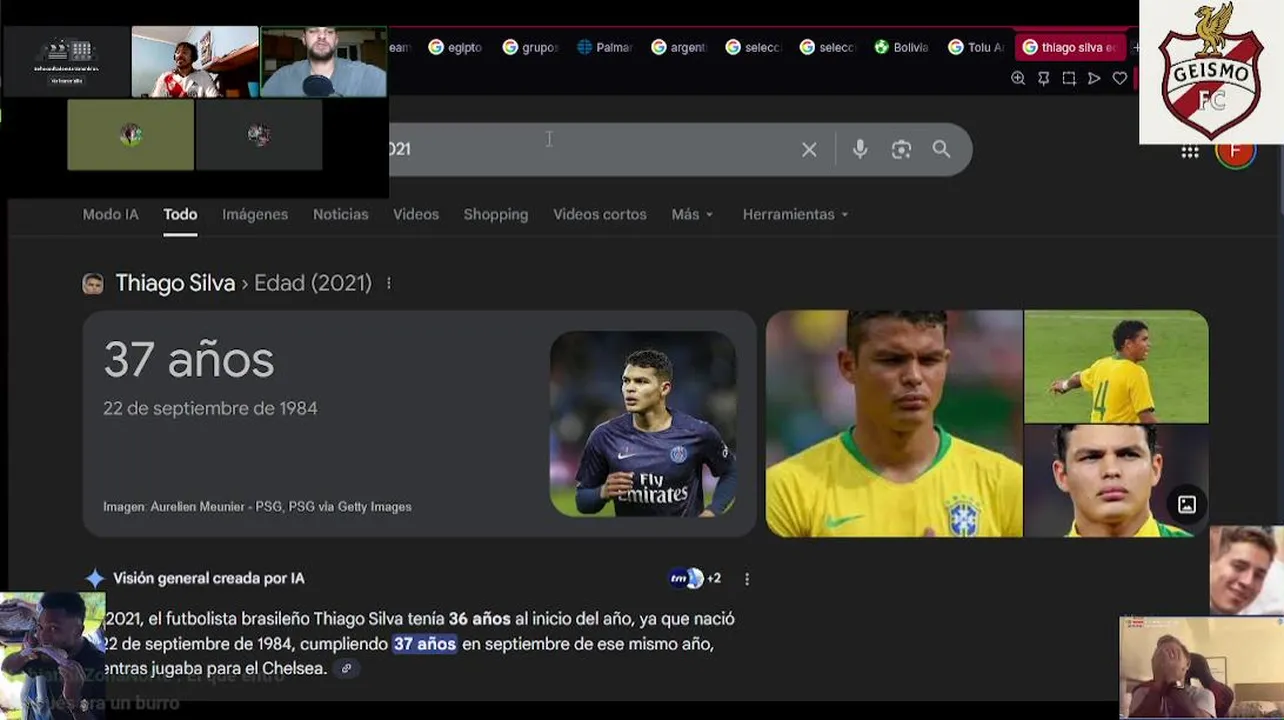Switch to the Bolivia tab

pos(902,47)
